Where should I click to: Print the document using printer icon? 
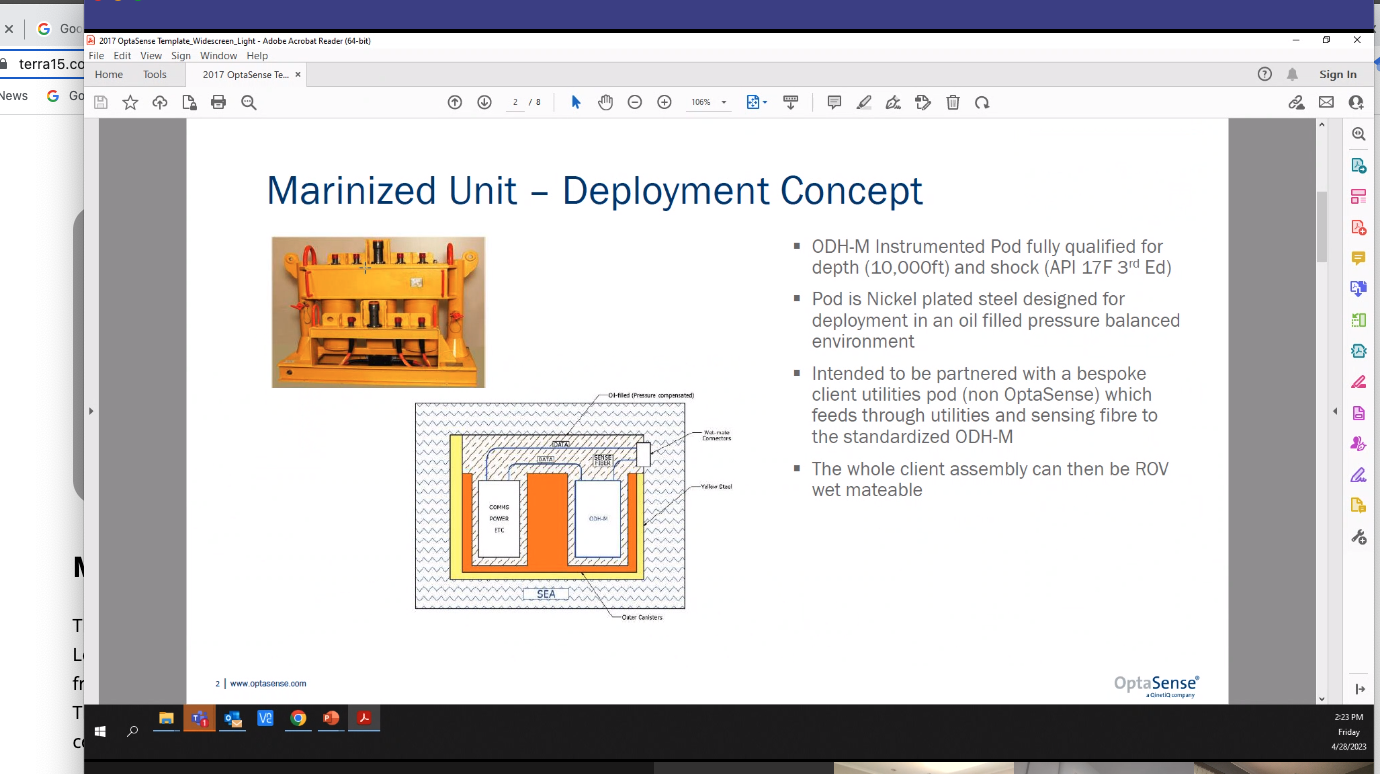(219, 102)
